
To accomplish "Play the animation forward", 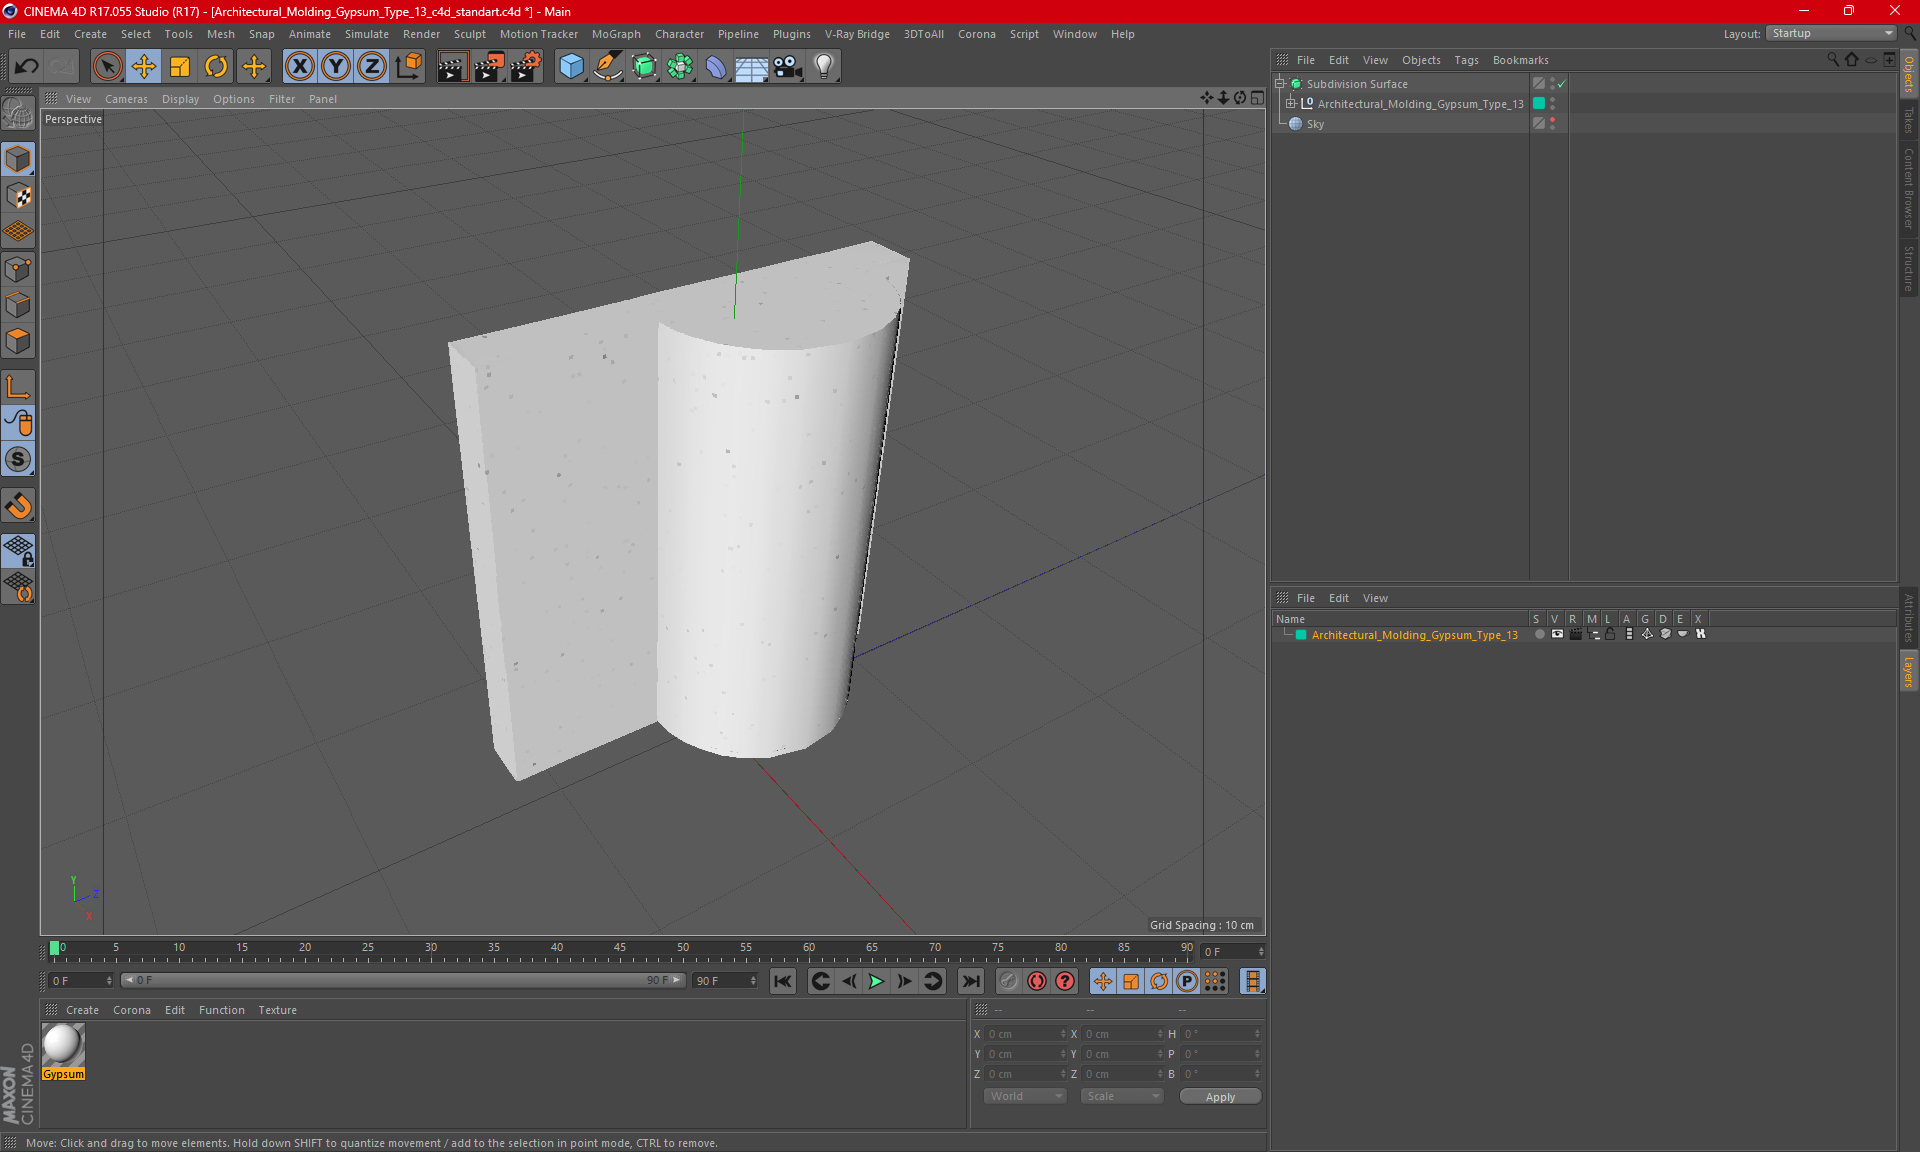I will coord(876,981).
